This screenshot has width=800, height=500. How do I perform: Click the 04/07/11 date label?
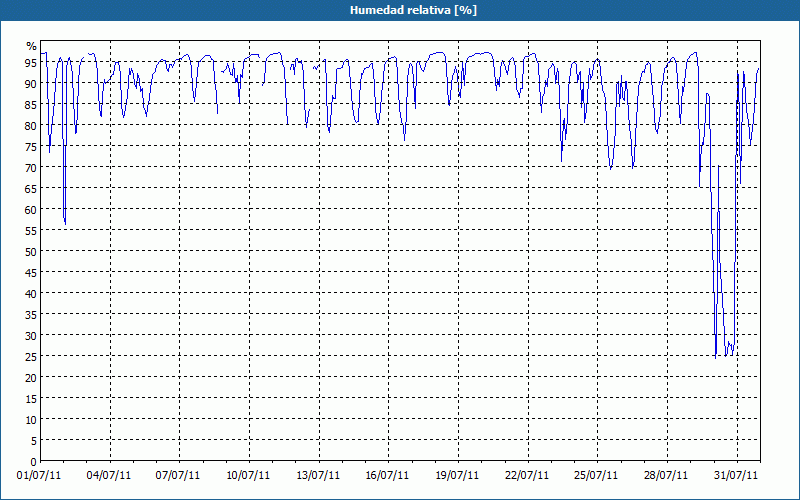point(109,476)
